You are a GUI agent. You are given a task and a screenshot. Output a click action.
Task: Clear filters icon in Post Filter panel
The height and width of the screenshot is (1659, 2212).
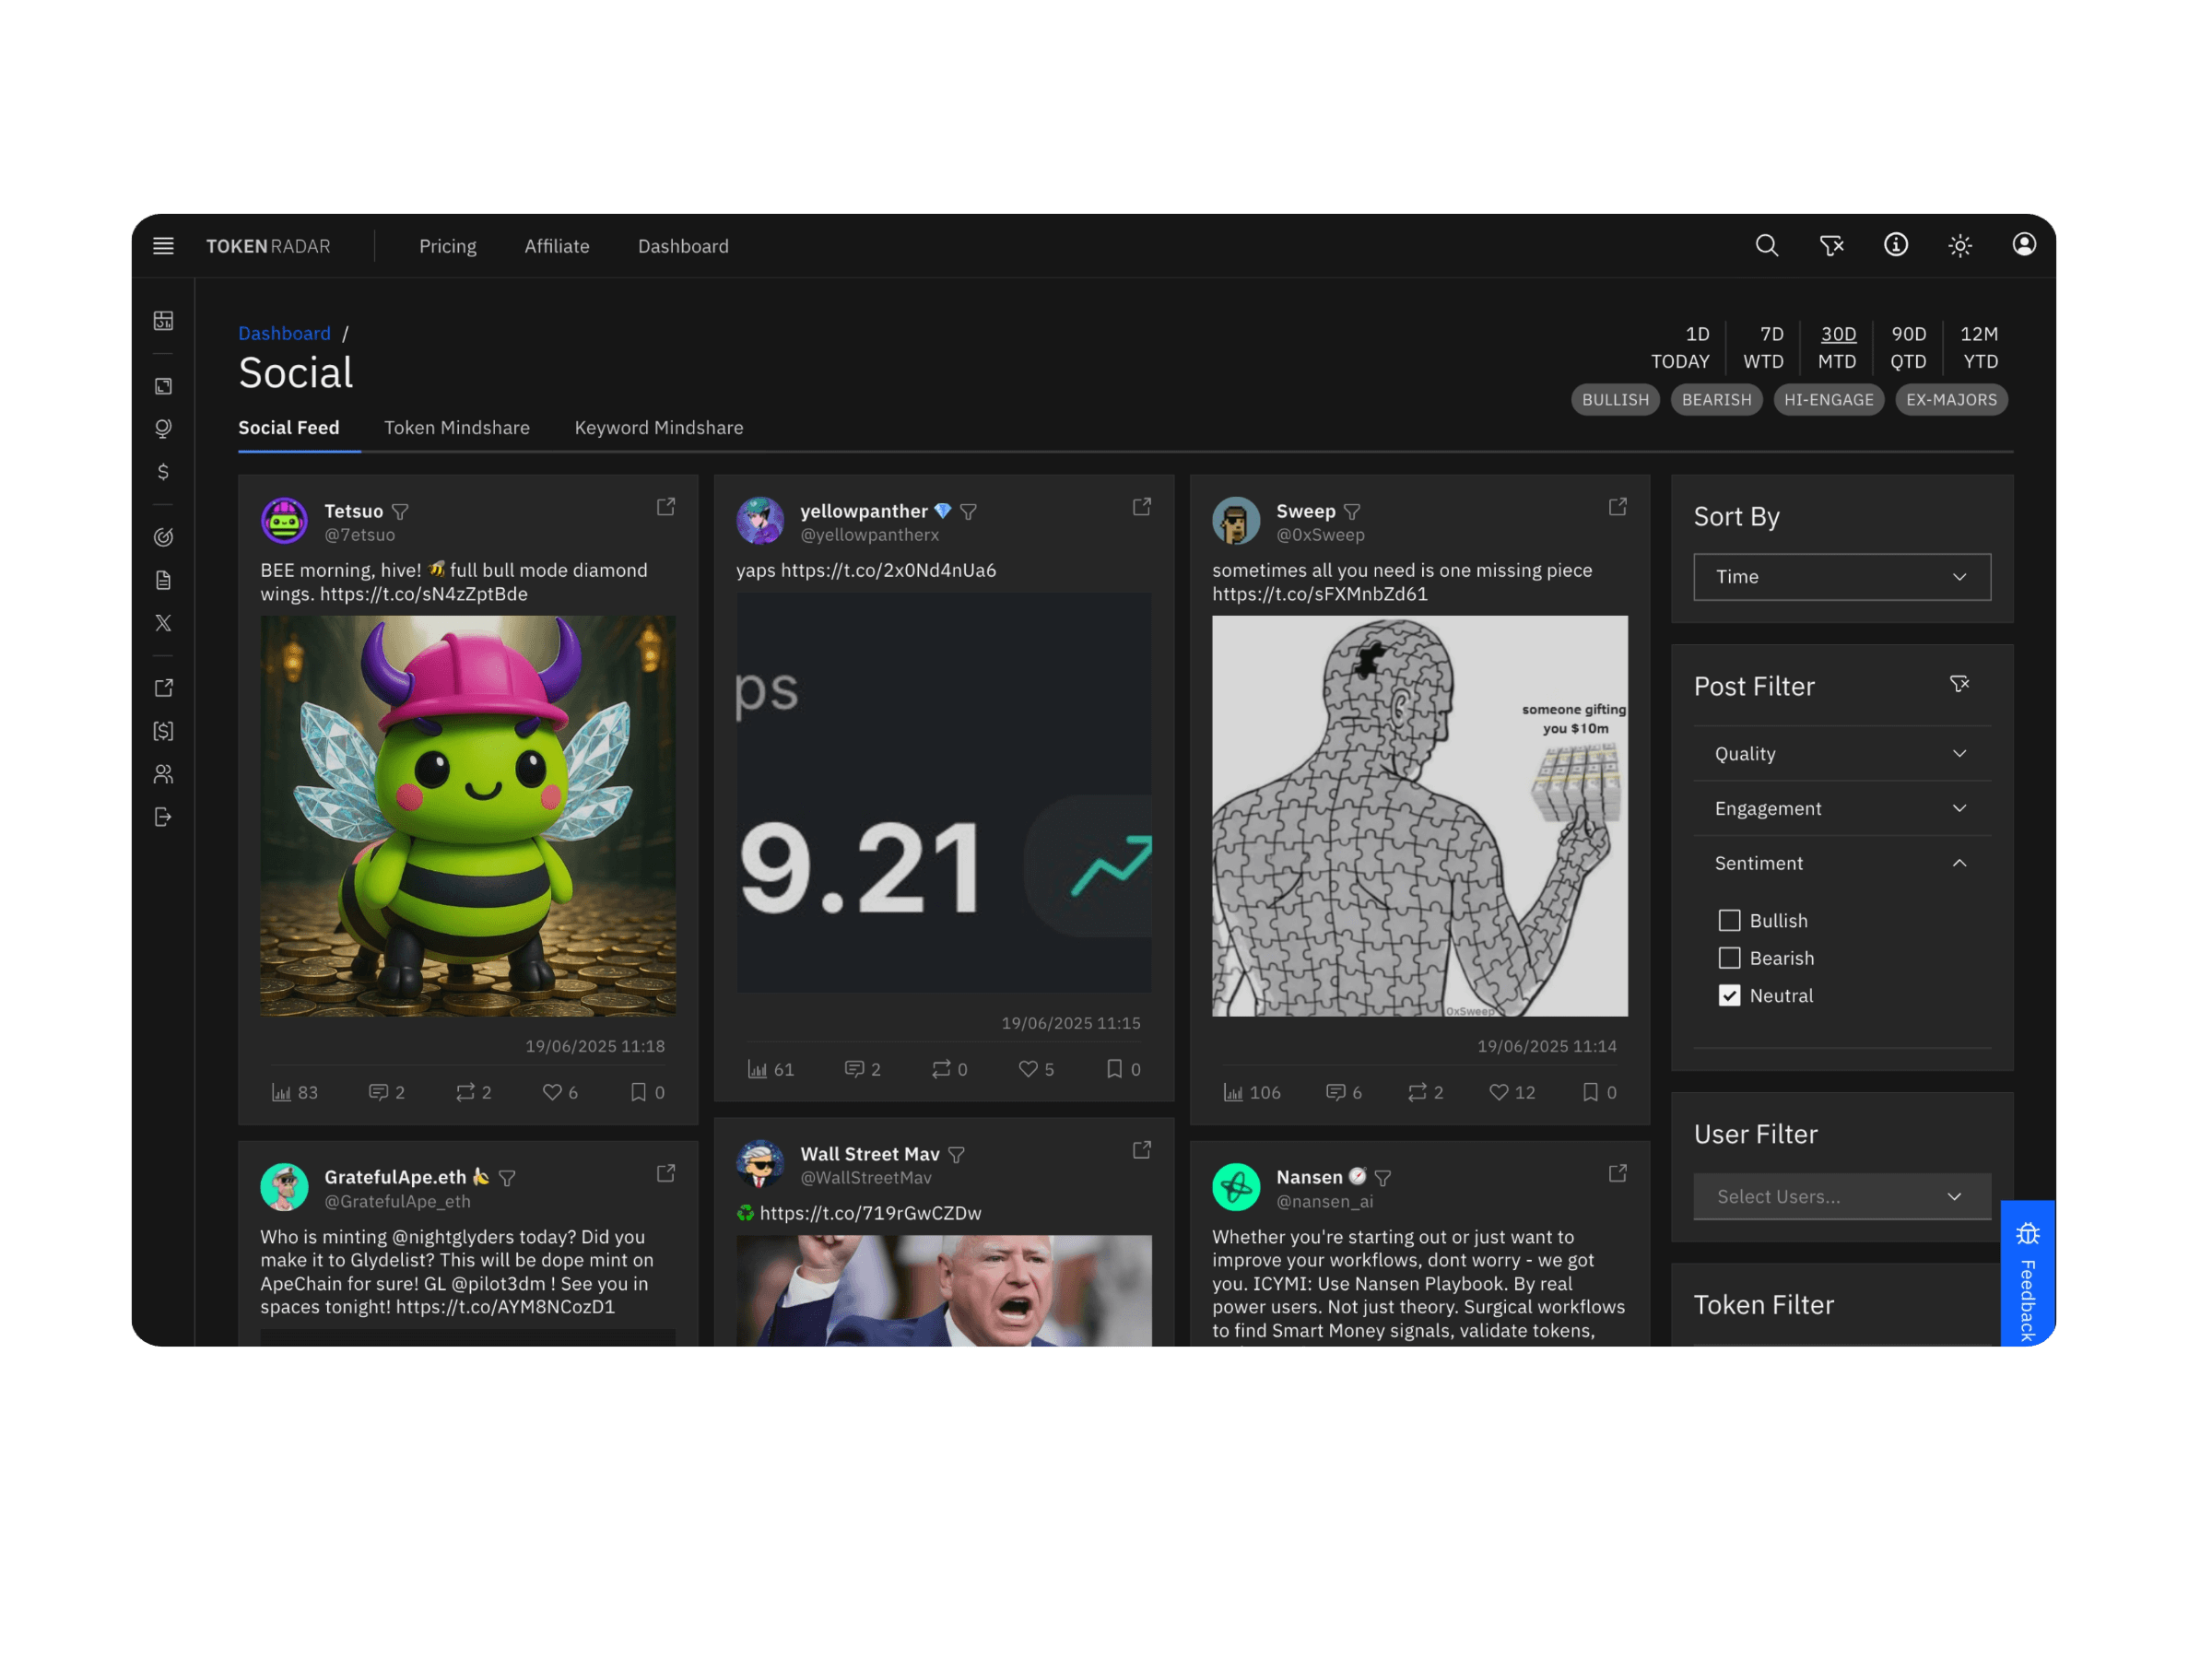(1959, 684)
